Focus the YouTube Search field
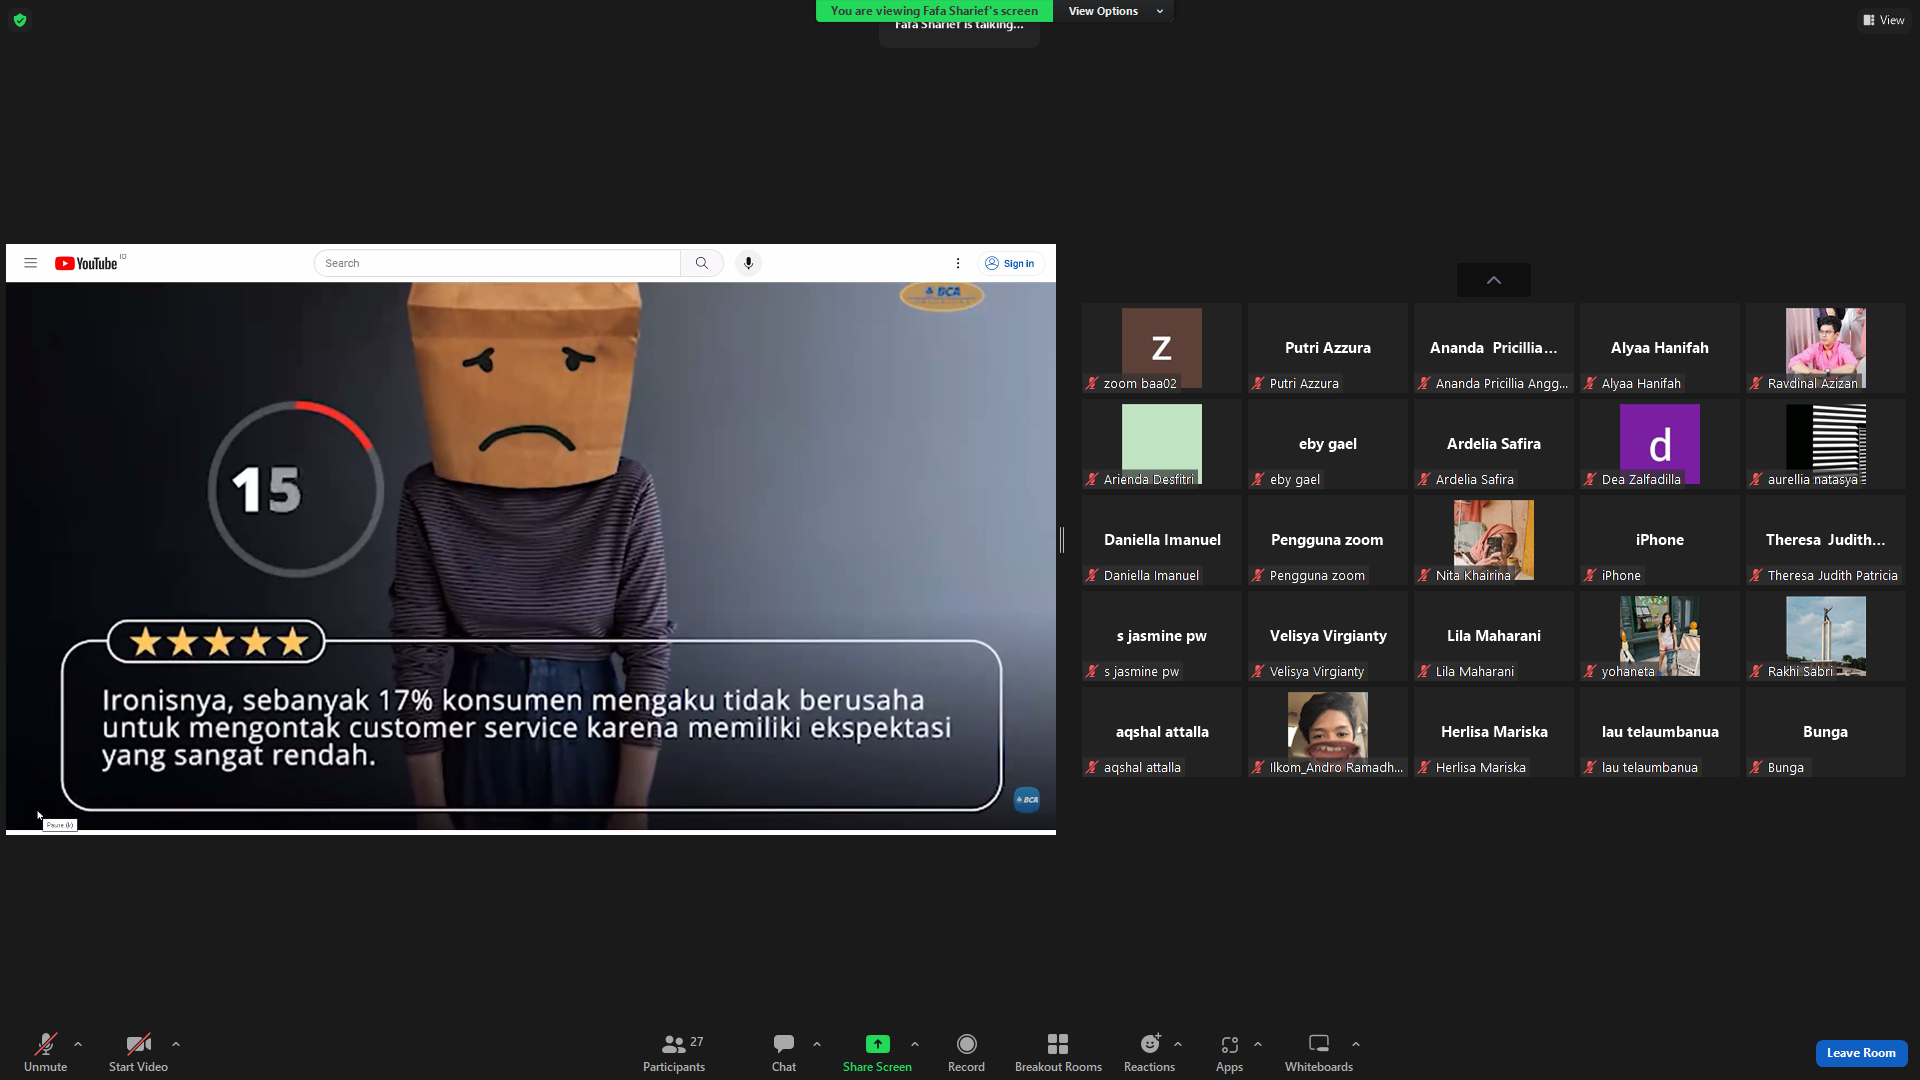The height and width of the screenshot is (1080, 1920). pyautogui.click(x=497, y=263)
